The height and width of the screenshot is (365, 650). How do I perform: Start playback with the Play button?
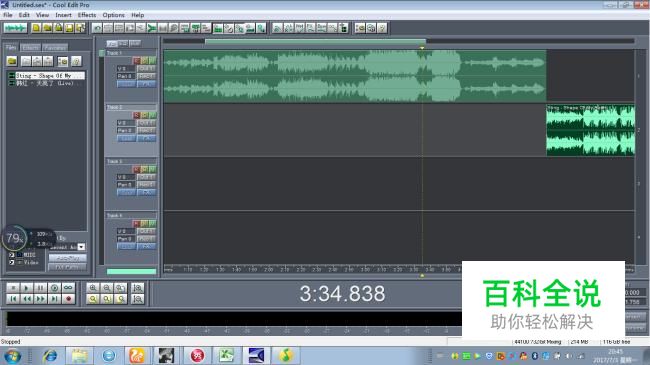click(27, 287)
